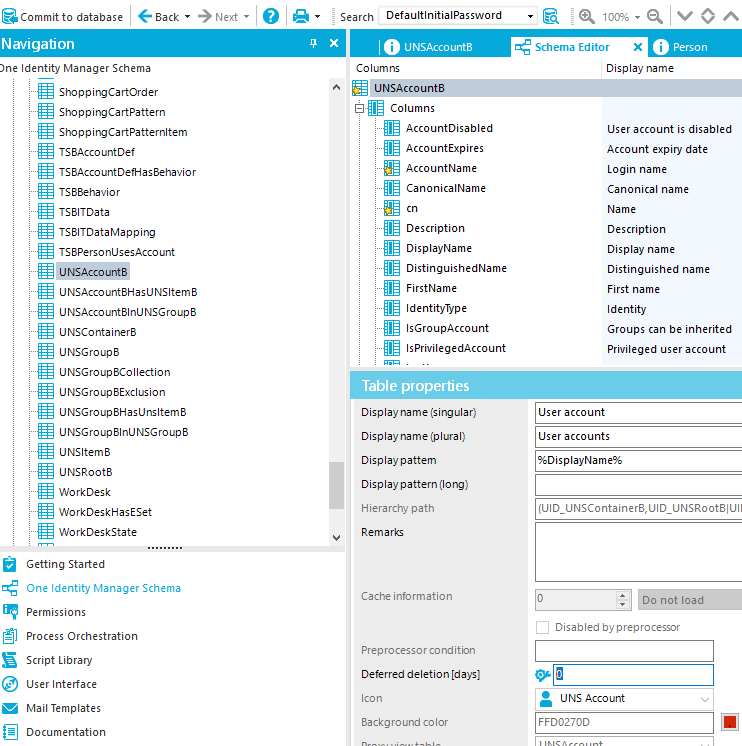The image size is (742, 746).
Task: Select TSBAccountDef in navigation tree
Action: click(x=97, y=152)
